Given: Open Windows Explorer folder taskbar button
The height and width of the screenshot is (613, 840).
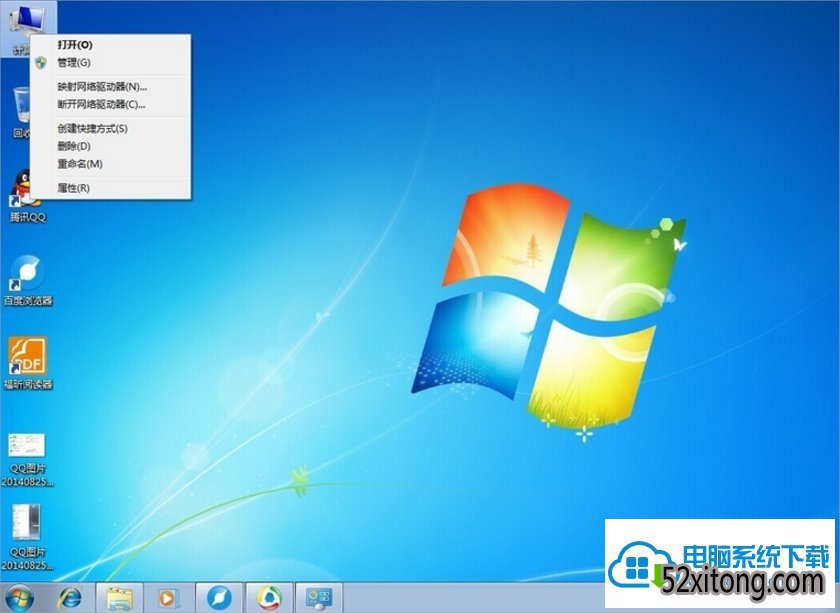Looking at the screenshot, I should coord(119,598).
